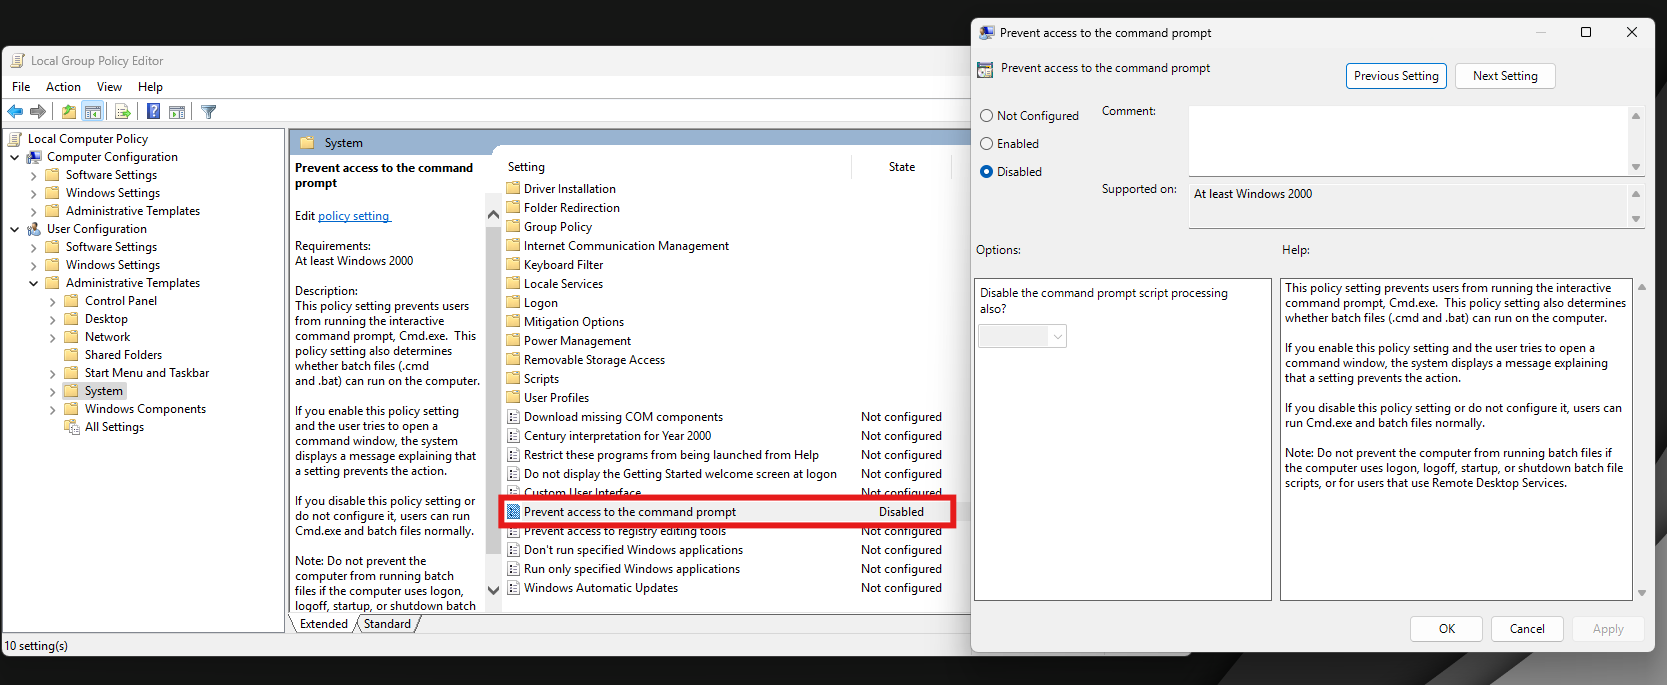Viewport: 1667px width, 685px height.
Task: Select Desktop in the tree
Action: 106,319
